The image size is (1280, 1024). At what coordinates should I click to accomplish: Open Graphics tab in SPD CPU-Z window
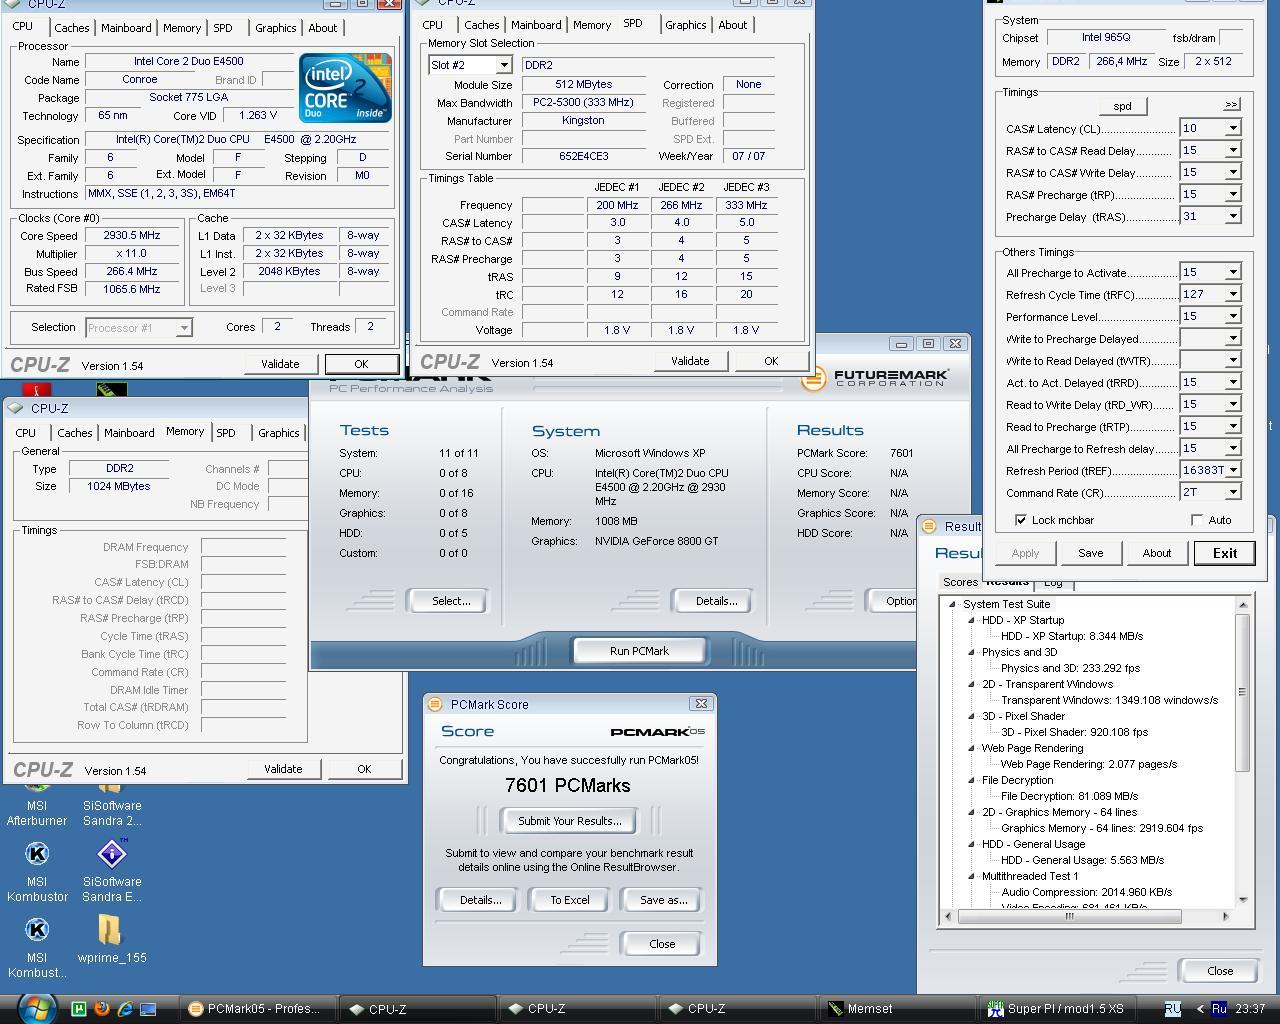[x=686, y=25]
